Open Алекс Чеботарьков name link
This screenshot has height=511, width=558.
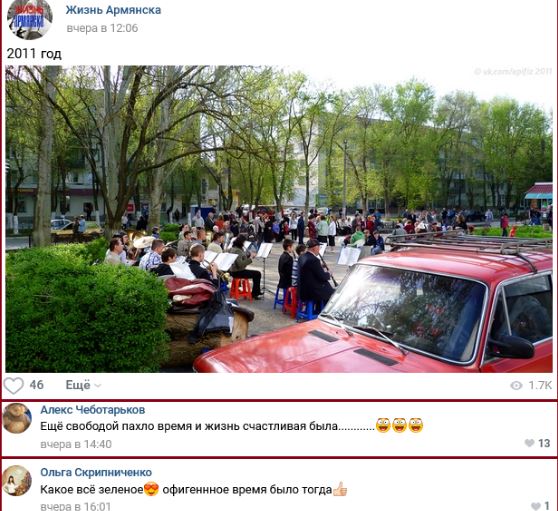click(x=93, y=410)
